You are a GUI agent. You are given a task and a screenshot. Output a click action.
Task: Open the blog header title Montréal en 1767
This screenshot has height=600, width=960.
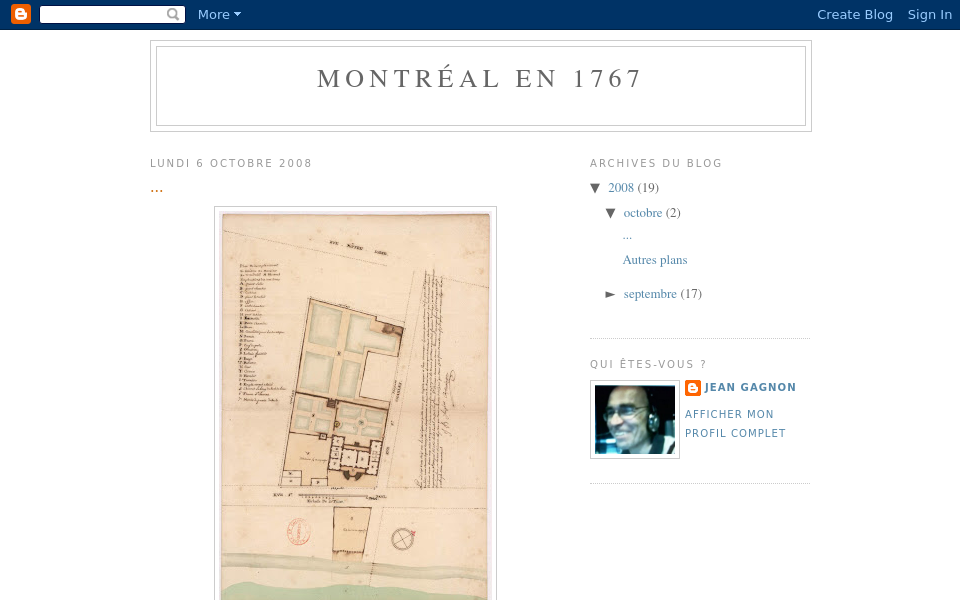[x=480, y=79]
